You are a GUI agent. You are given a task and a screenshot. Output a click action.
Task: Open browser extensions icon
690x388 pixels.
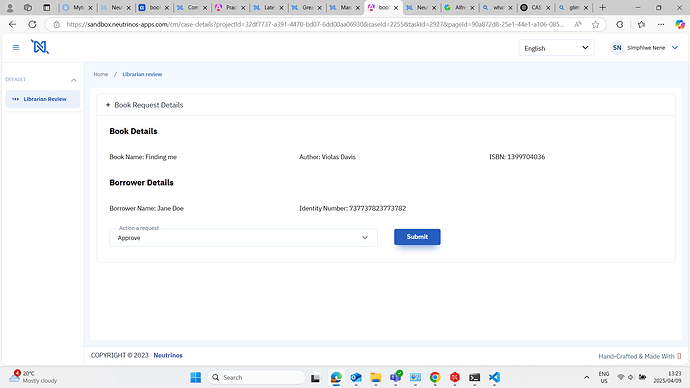pyautogui.click(x=620, y=25)
